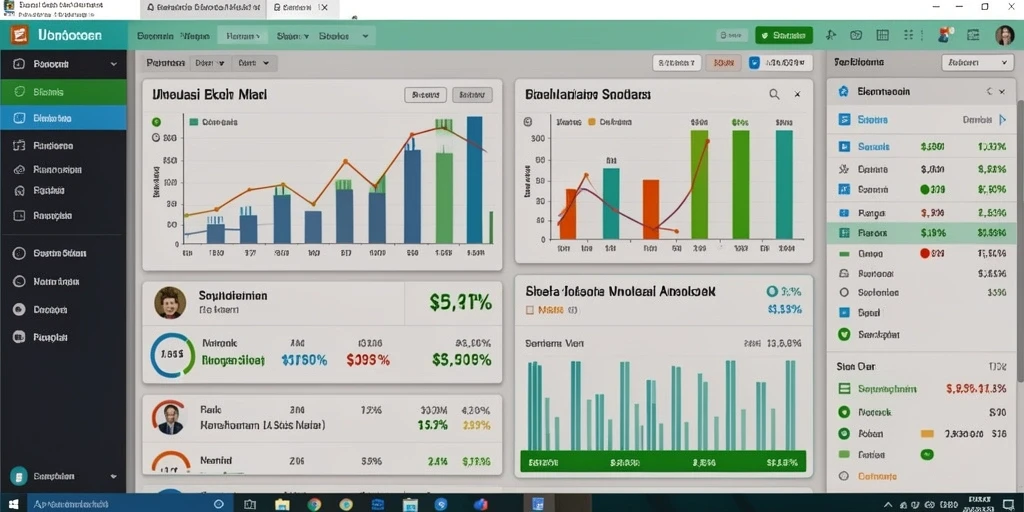Open the user avatar at the top-right corner
Screen dimensions: 1024x512
click(1004, 35)
